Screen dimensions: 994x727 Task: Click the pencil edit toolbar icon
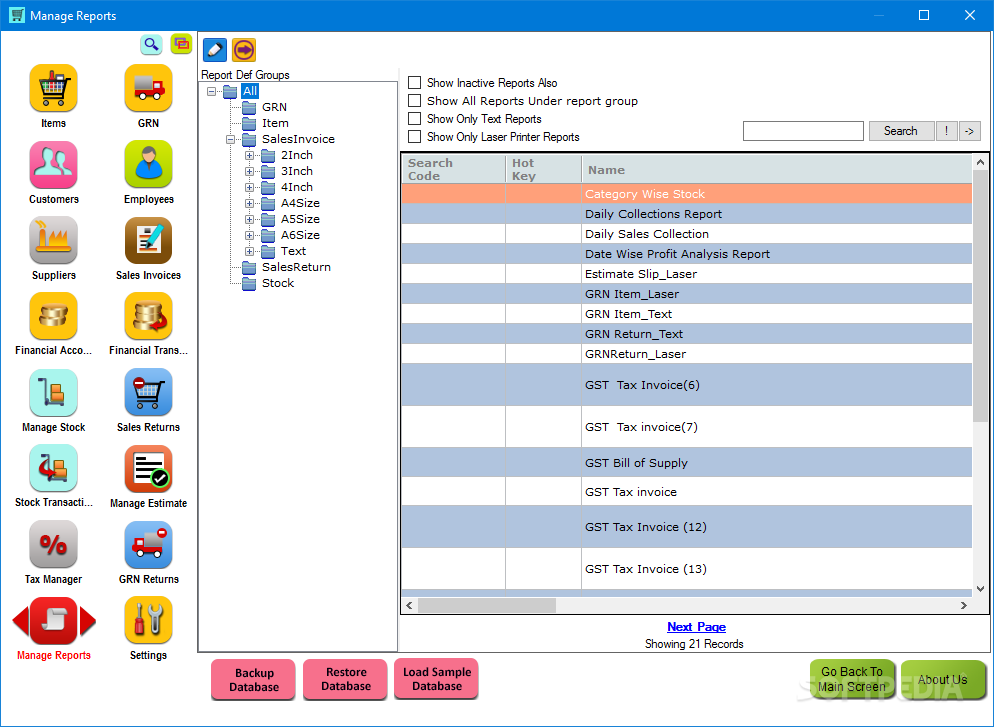215,49
